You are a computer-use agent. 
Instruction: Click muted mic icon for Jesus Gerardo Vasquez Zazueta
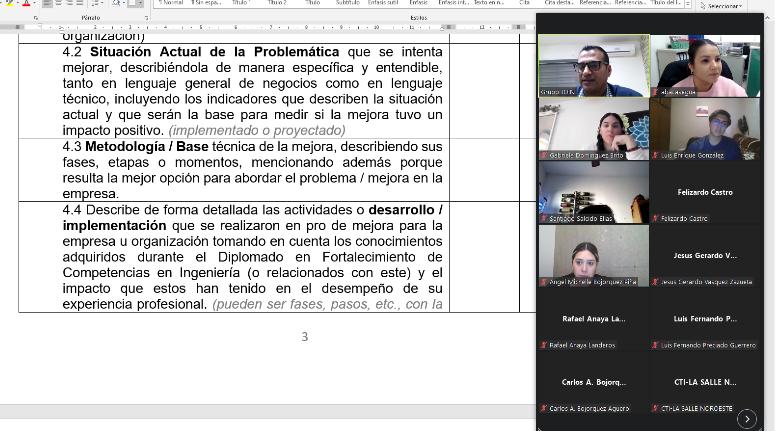pos(655,282)
